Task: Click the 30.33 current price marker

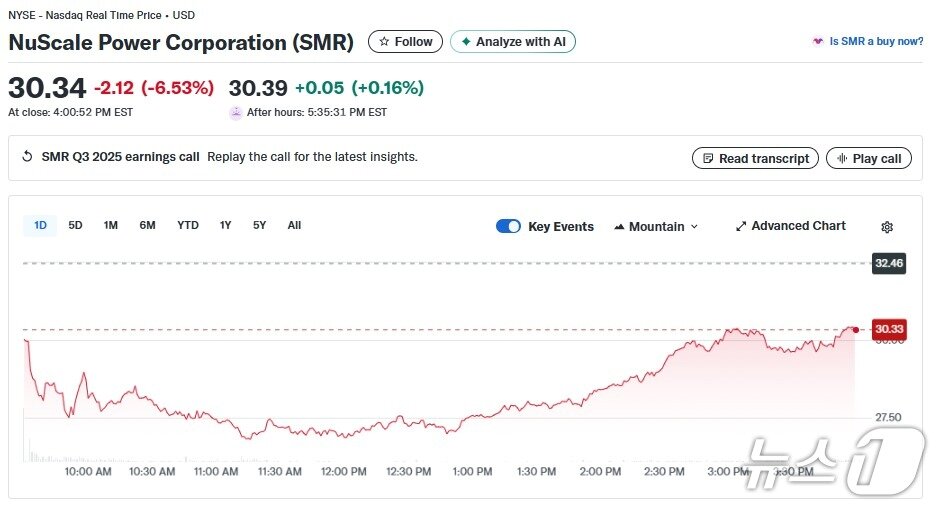Action: pos(888,329)
